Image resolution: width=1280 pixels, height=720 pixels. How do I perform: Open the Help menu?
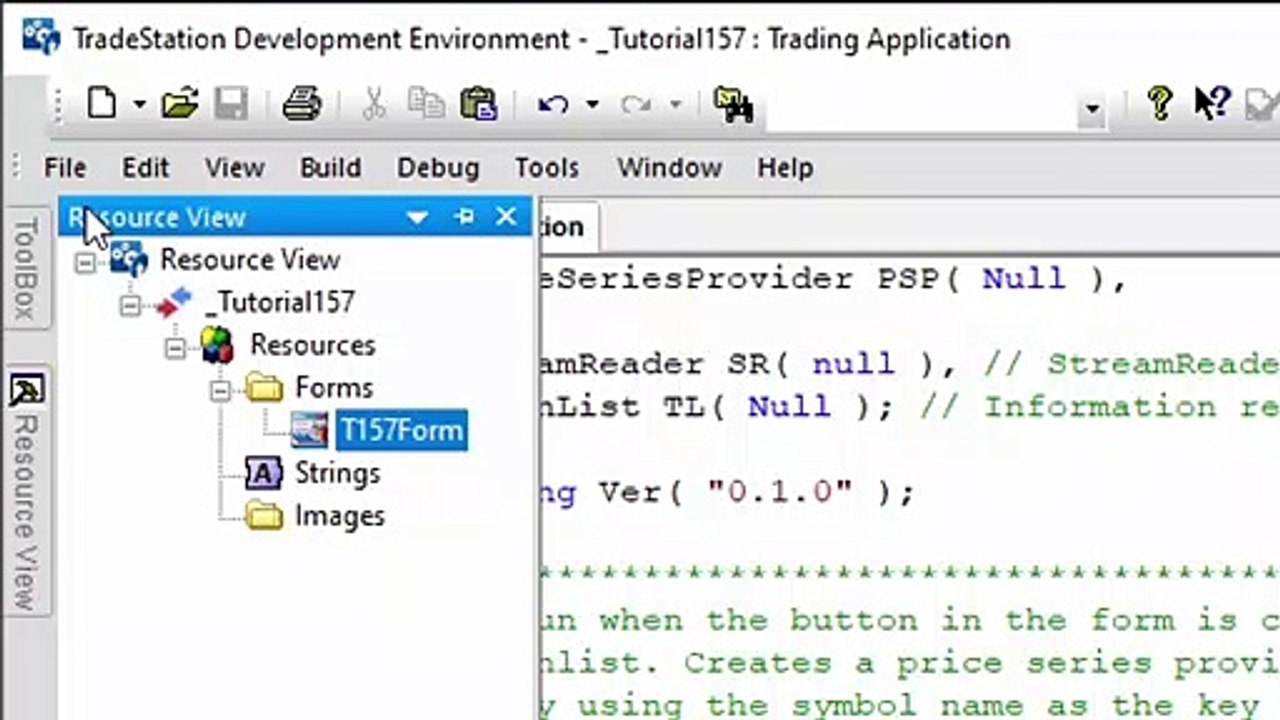click(785, 168)
